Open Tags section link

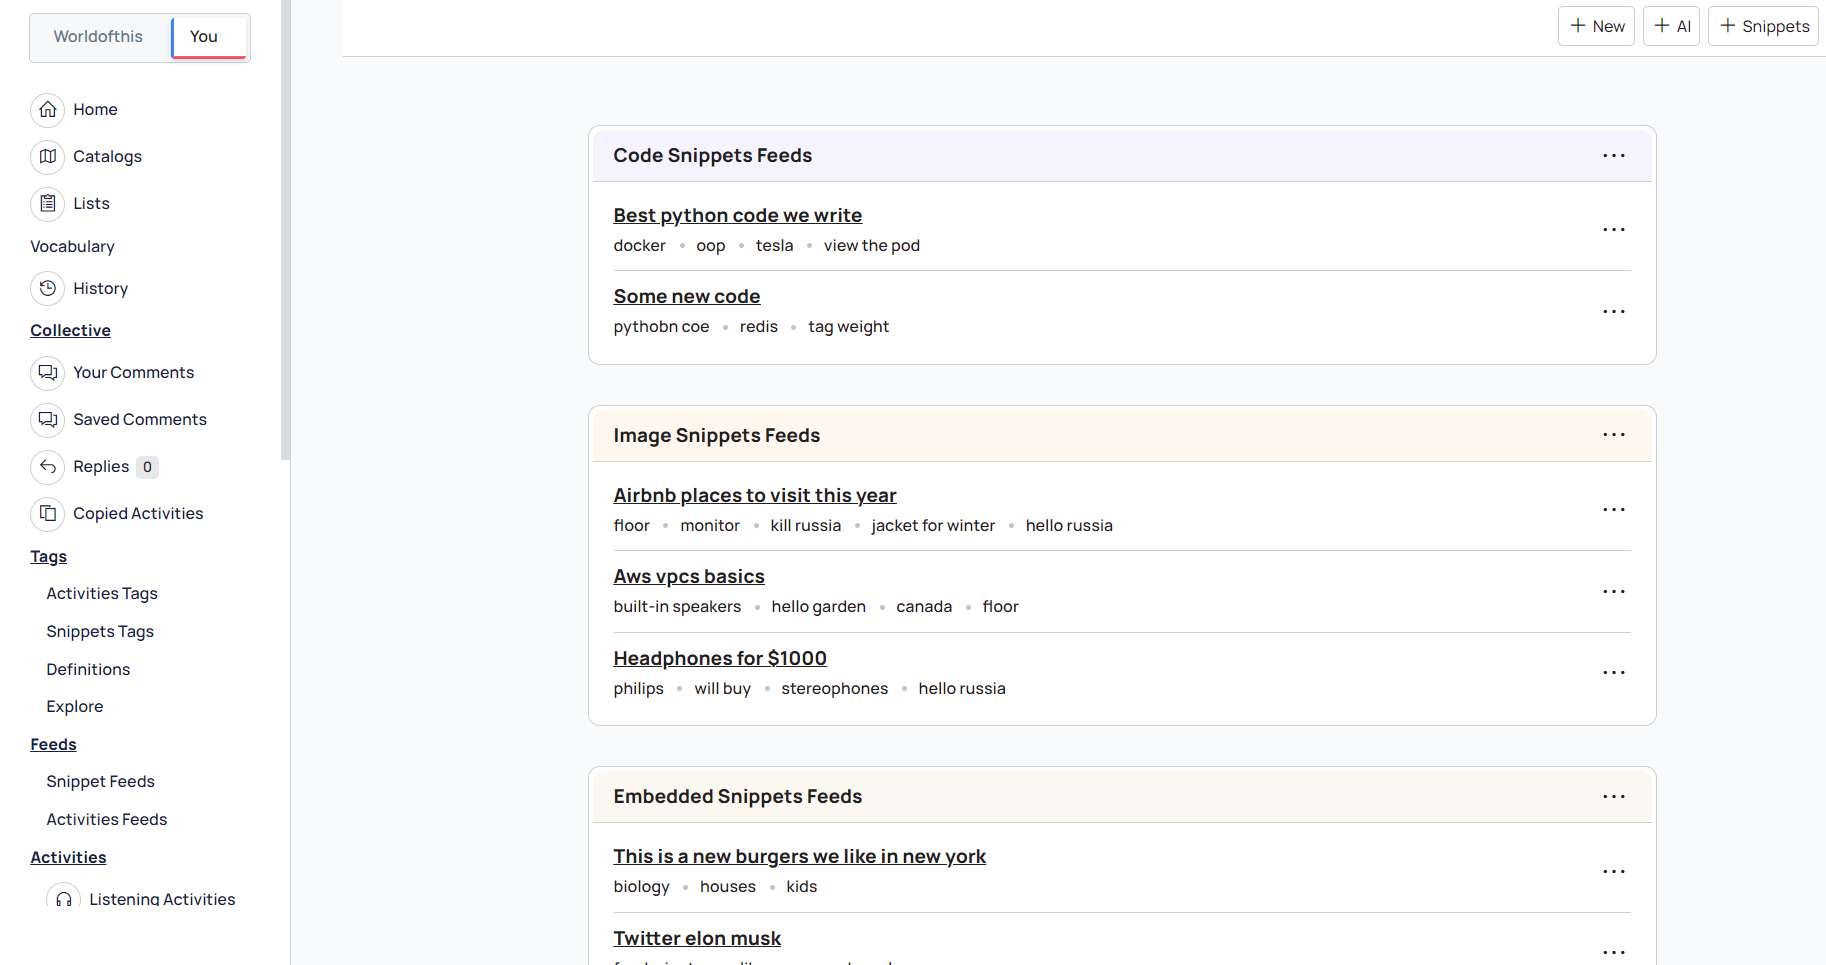(x=48, y=557)
